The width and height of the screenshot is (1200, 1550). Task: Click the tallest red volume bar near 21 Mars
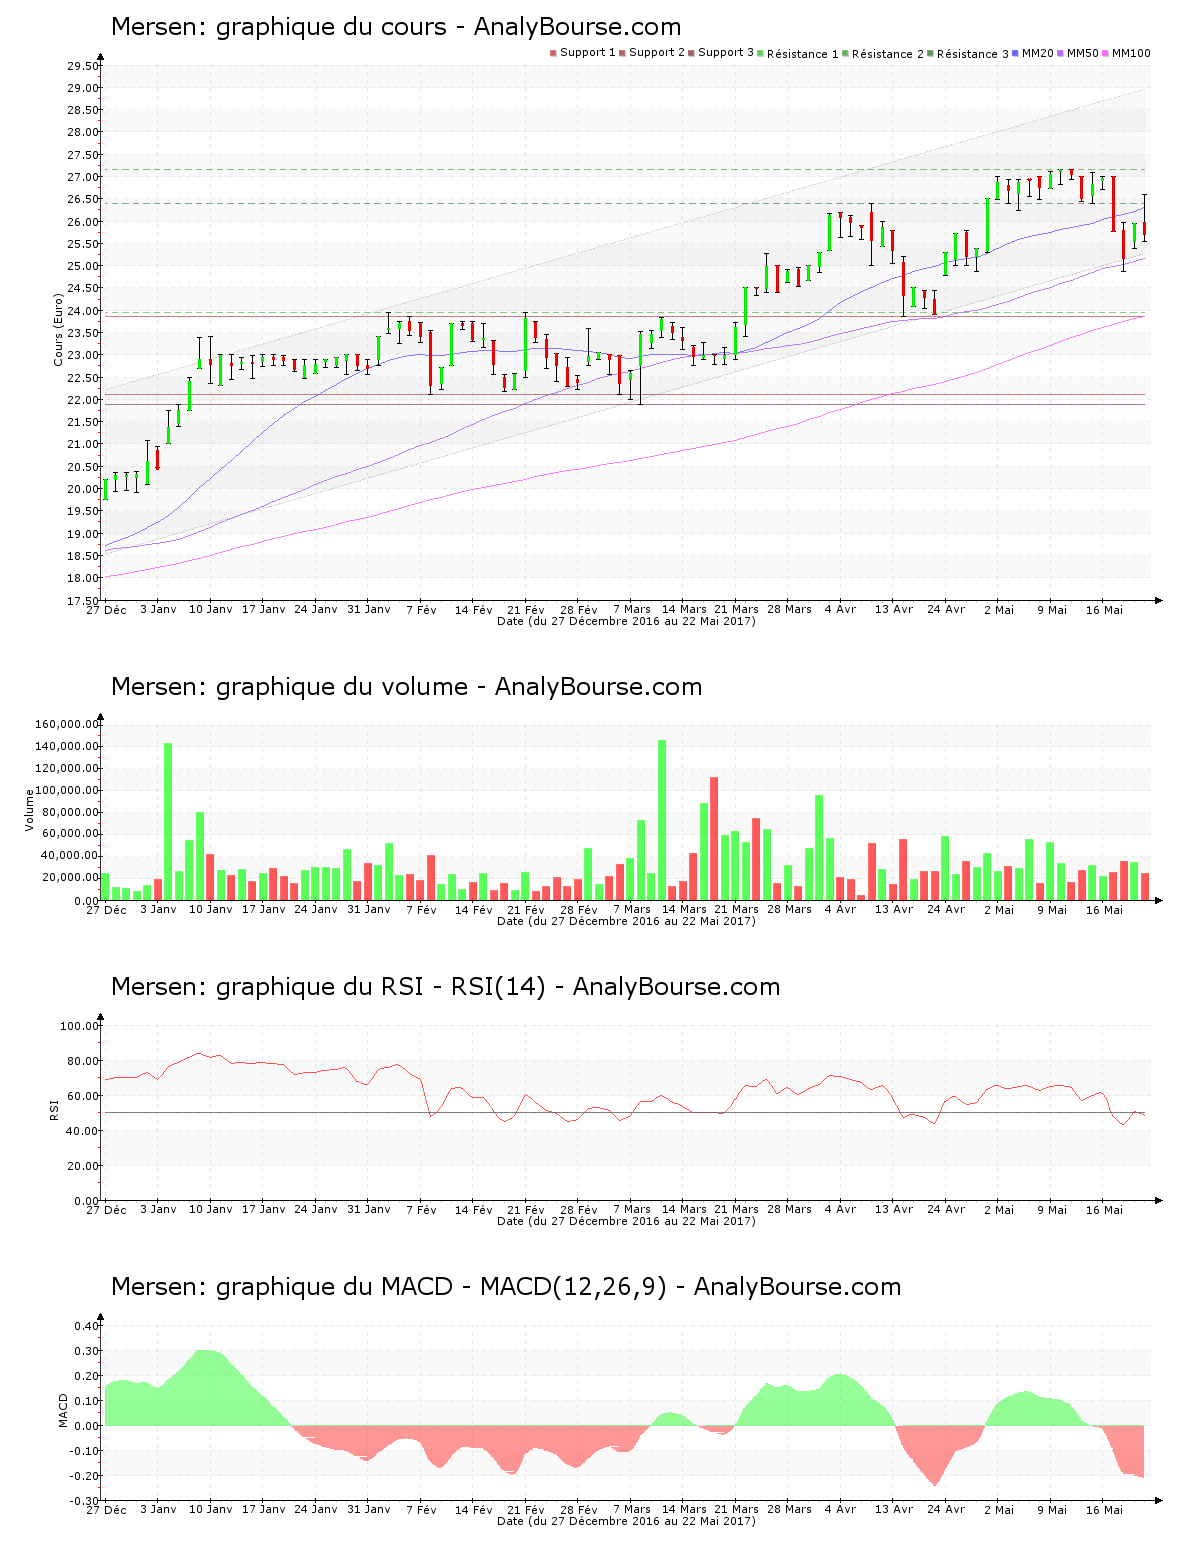pyautogui.click(x=714, y=839)
